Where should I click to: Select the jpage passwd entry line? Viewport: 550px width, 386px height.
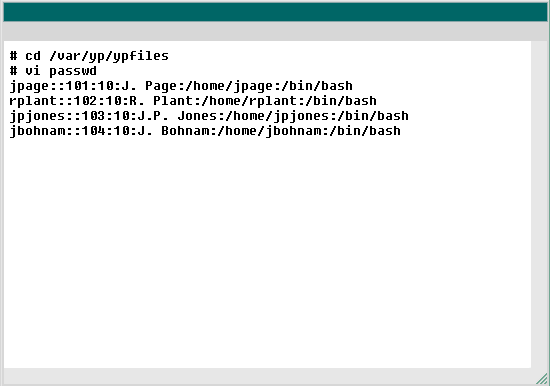click(181, 86)
